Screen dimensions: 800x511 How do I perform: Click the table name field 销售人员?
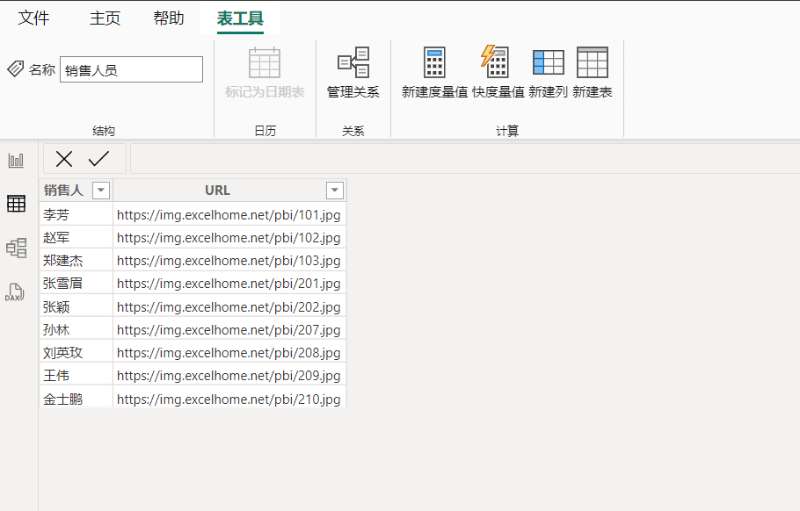click(132, 69)
